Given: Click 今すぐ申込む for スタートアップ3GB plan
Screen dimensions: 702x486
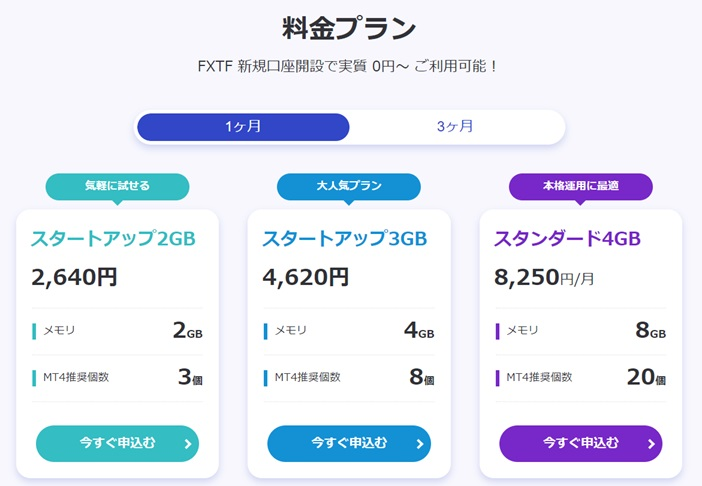Looking at the screenshot, I should click(349, 443).
